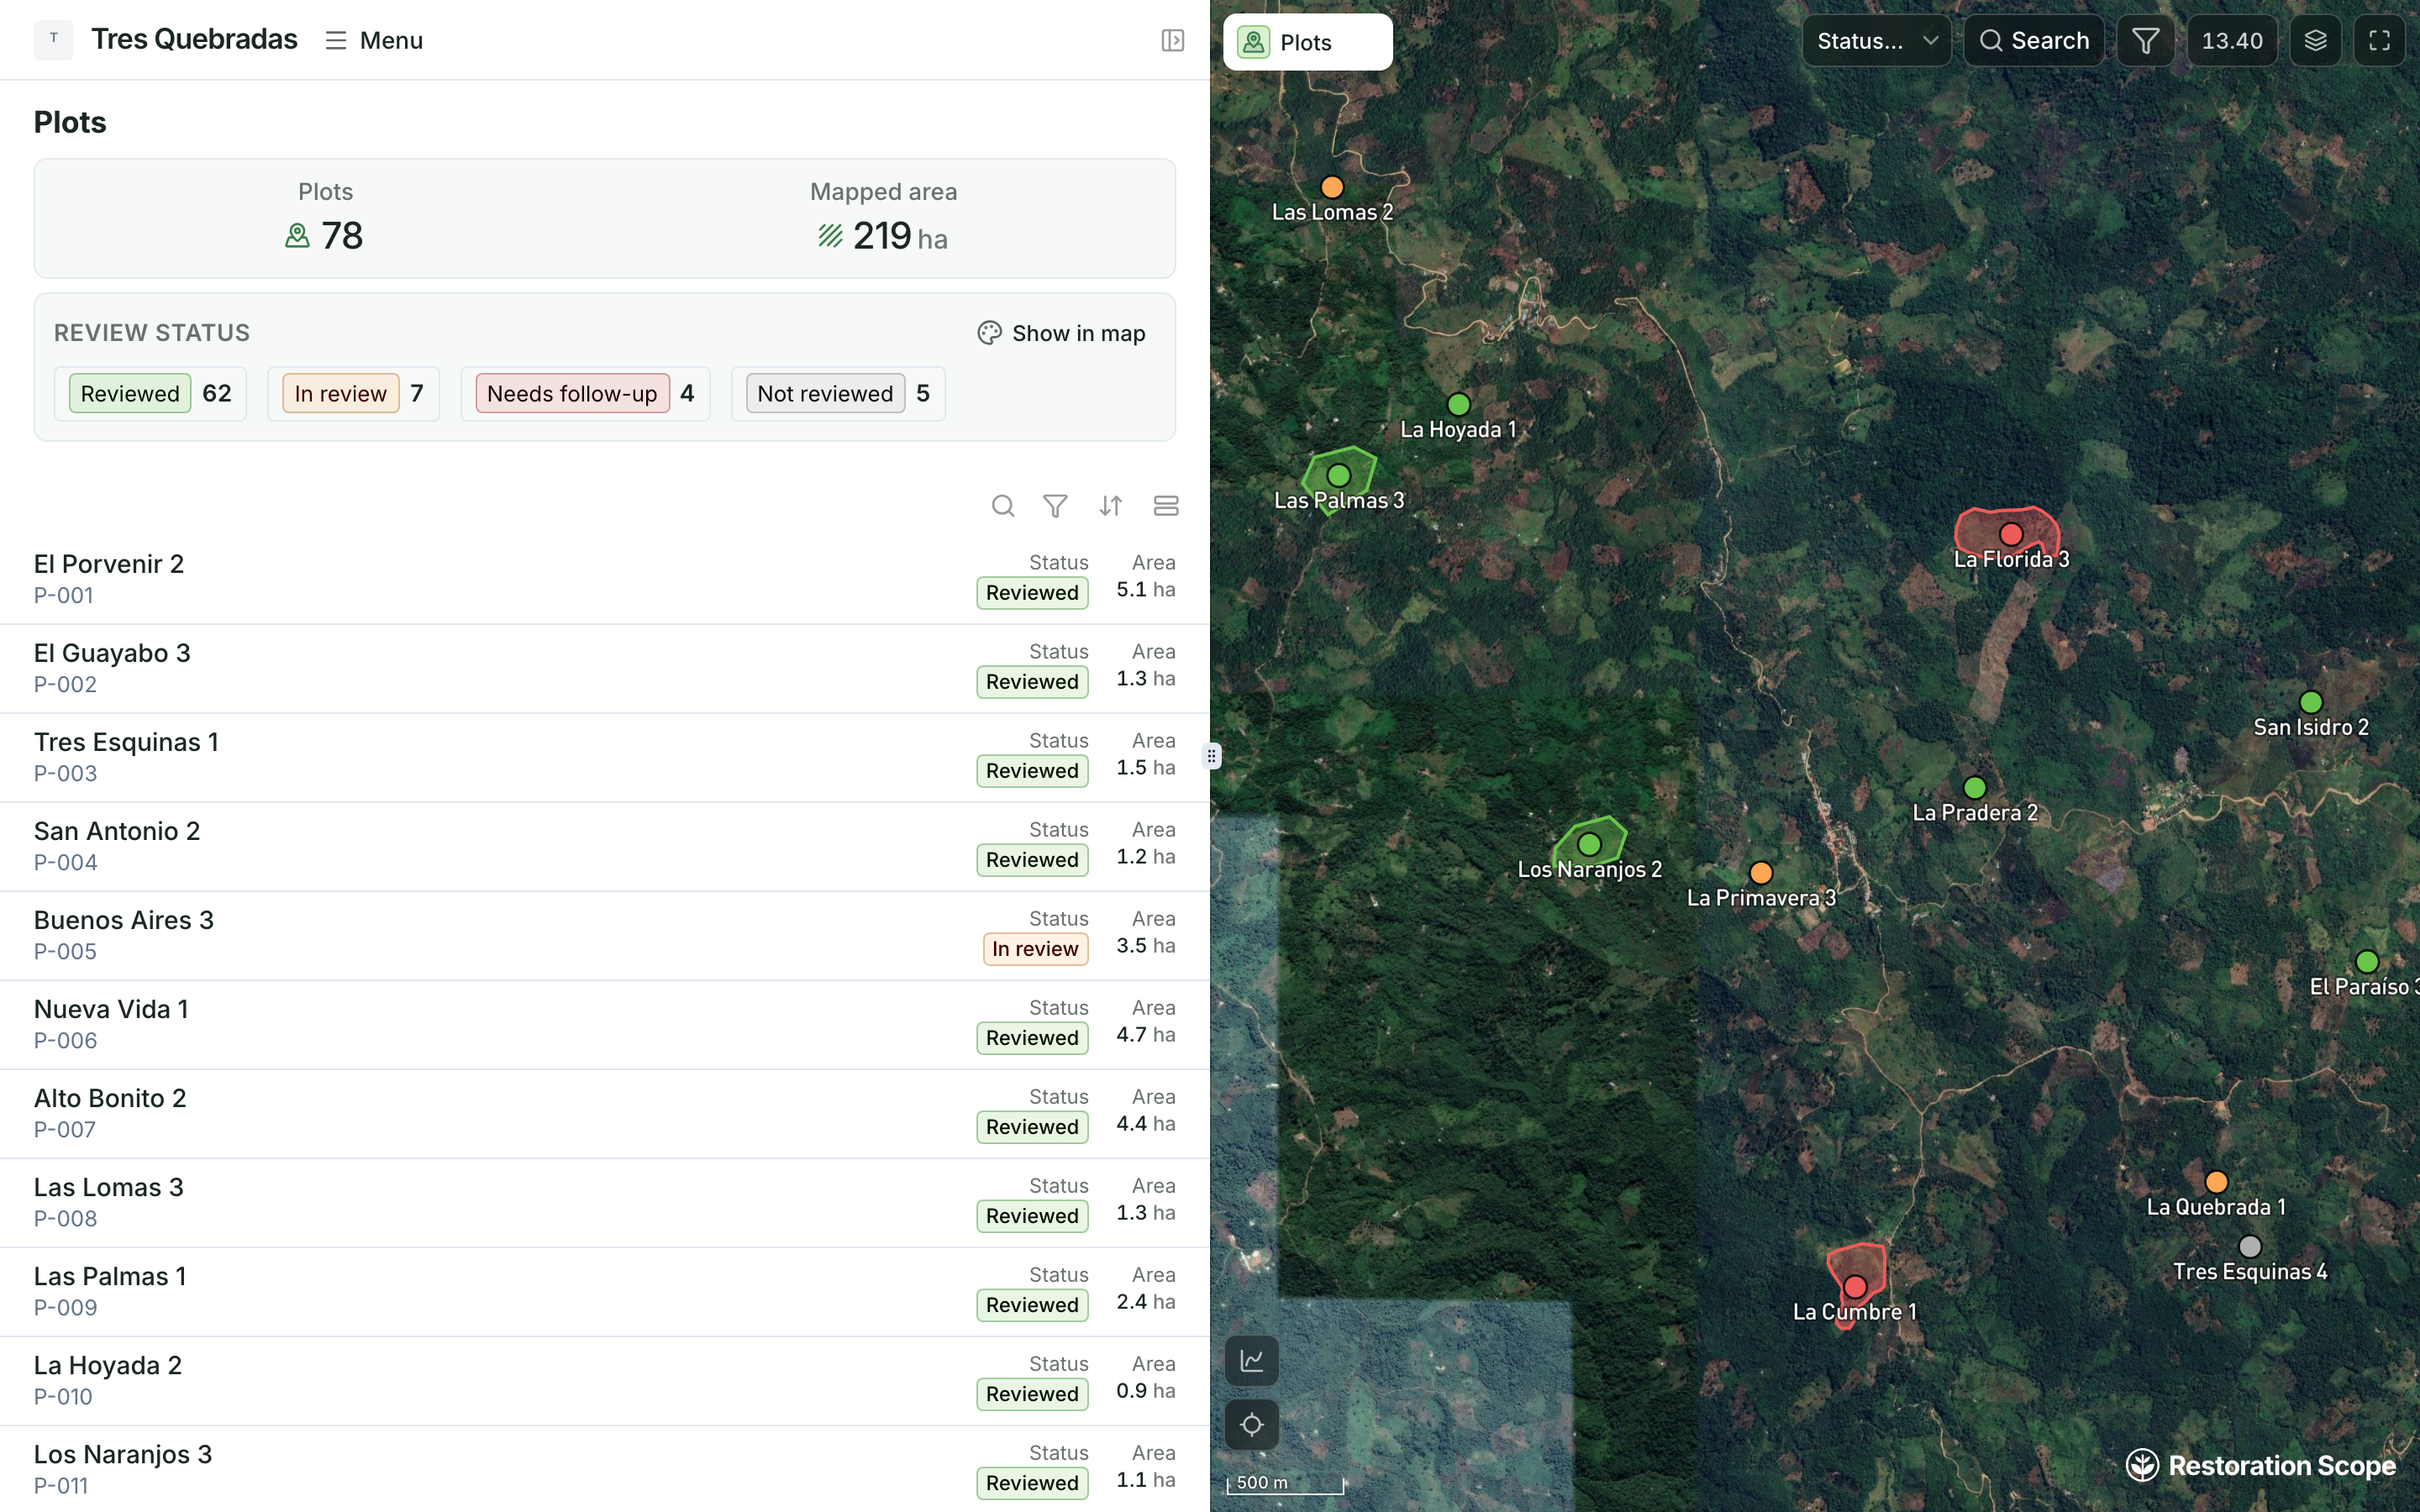Open the El Porvenir 2 plot row
2420x1512 pixels.
tap(604, 579)
